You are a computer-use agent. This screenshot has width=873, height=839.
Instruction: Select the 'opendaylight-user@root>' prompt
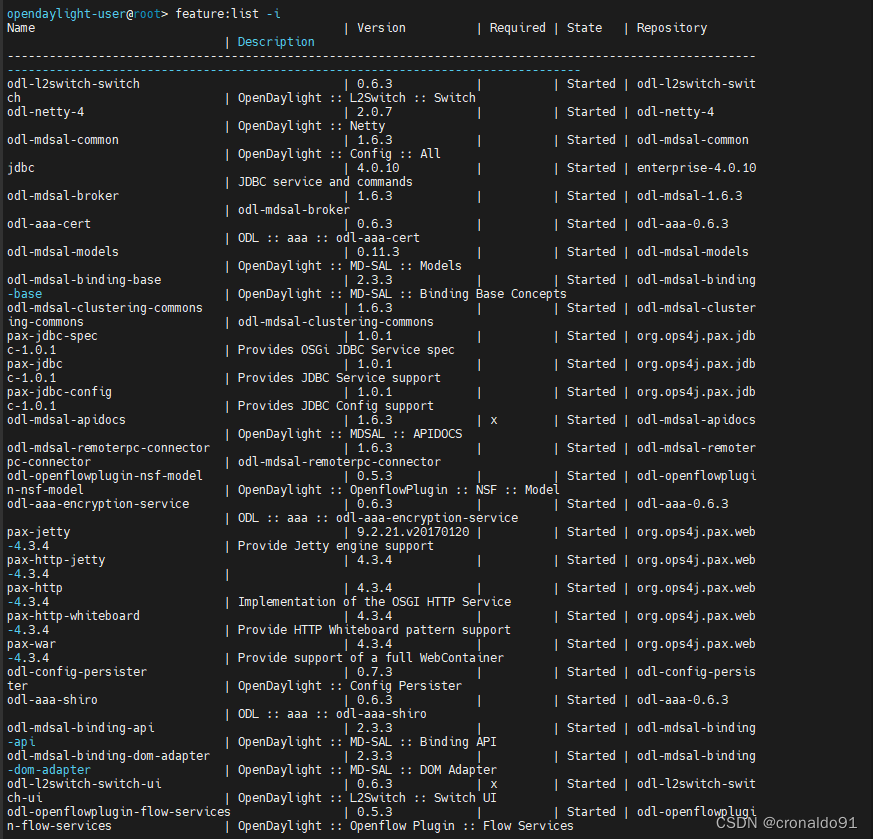87,13
